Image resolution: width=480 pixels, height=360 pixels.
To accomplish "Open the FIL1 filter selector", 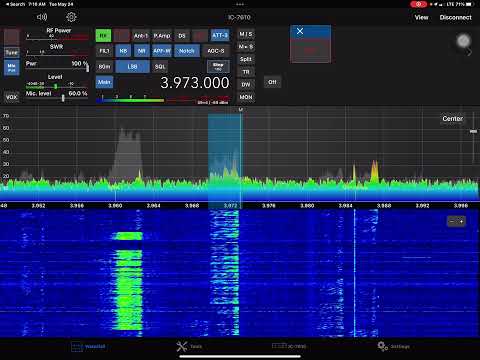I will point(104,51).
